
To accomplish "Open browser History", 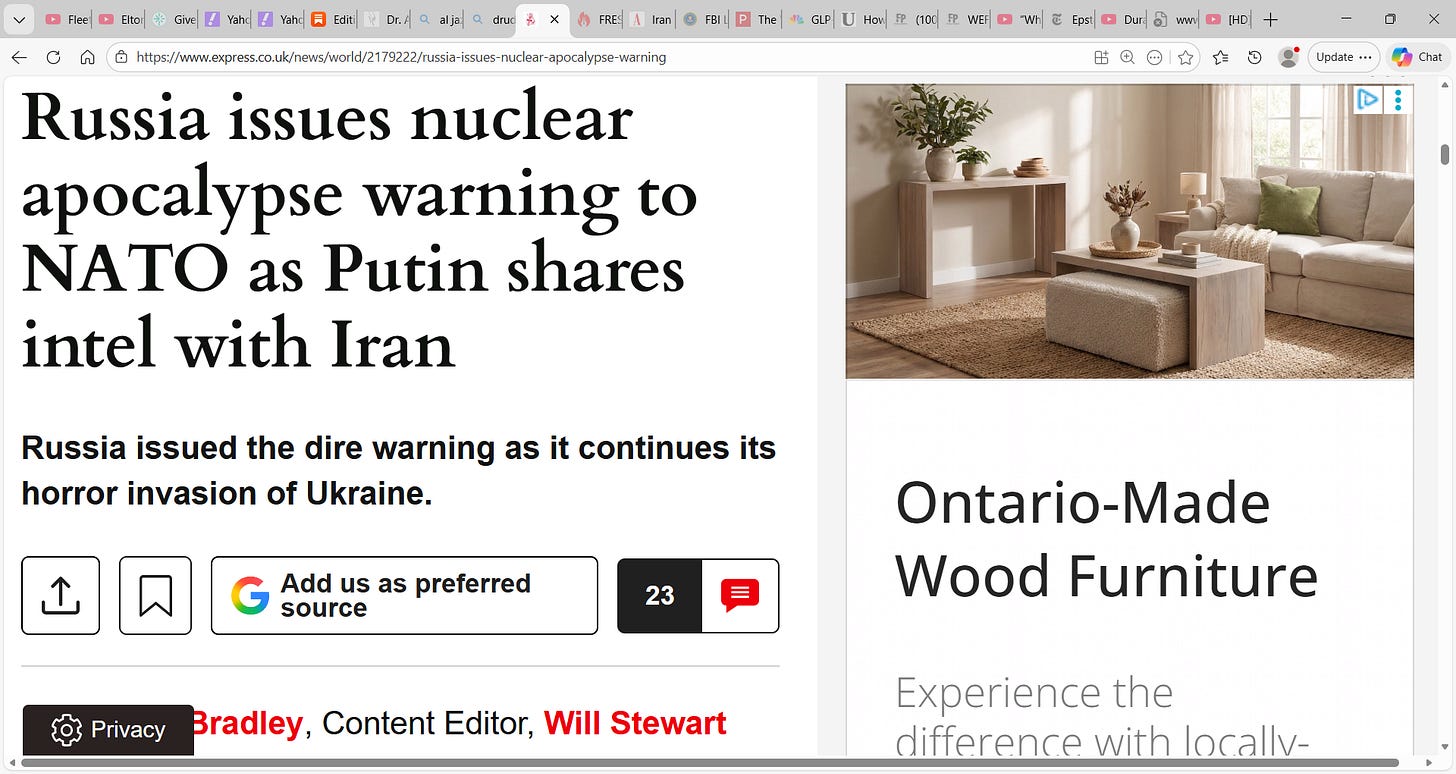I will (x=1254, y=57).
